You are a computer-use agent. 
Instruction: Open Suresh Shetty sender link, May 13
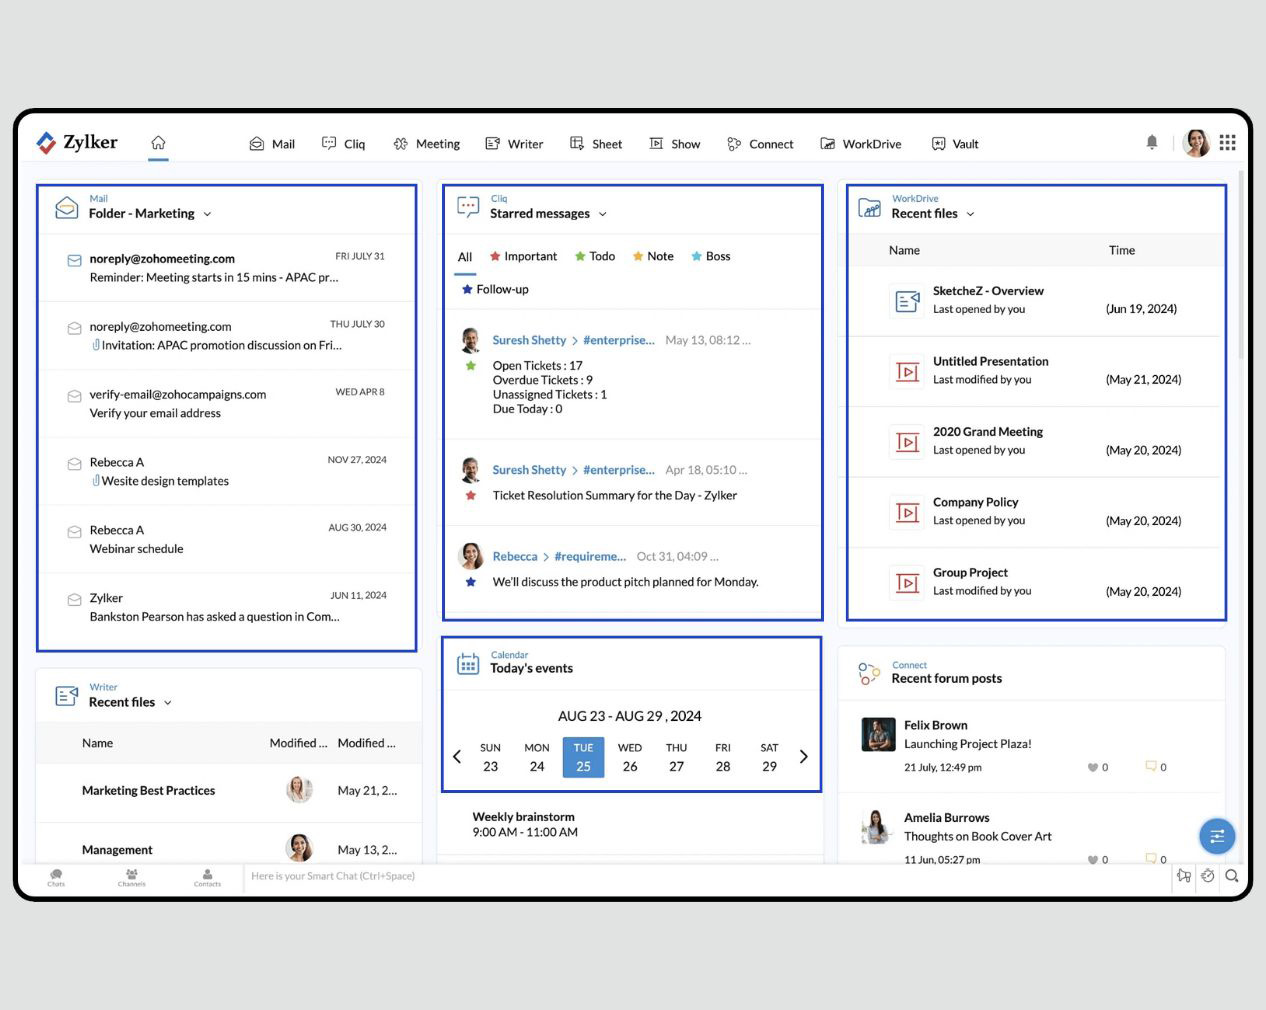pos(529,340)
